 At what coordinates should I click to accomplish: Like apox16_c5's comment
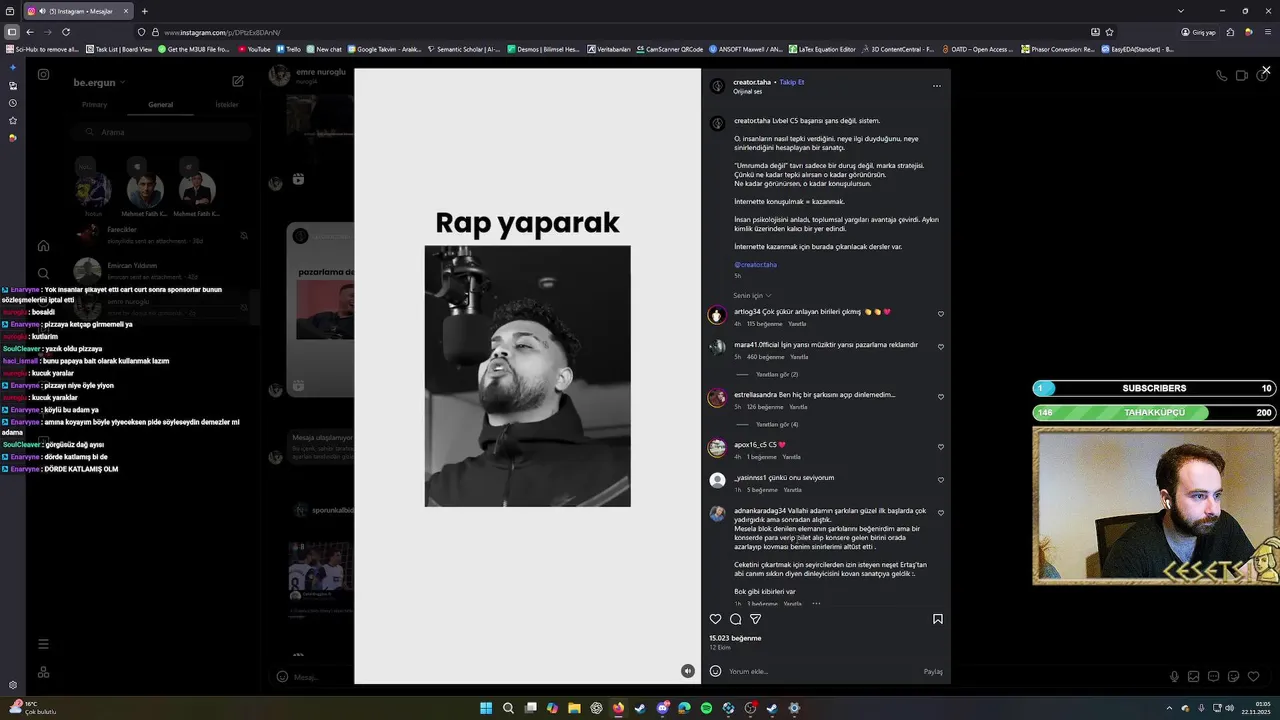click(941, 447)
